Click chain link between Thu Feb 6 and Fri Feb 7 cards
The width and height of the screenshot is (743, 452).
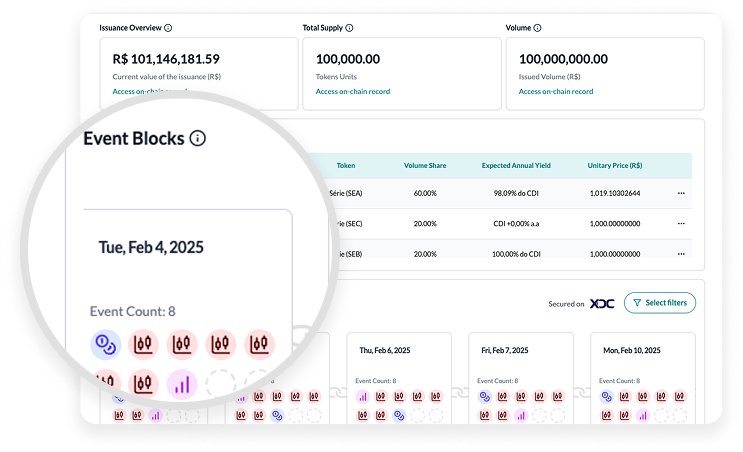460,392
